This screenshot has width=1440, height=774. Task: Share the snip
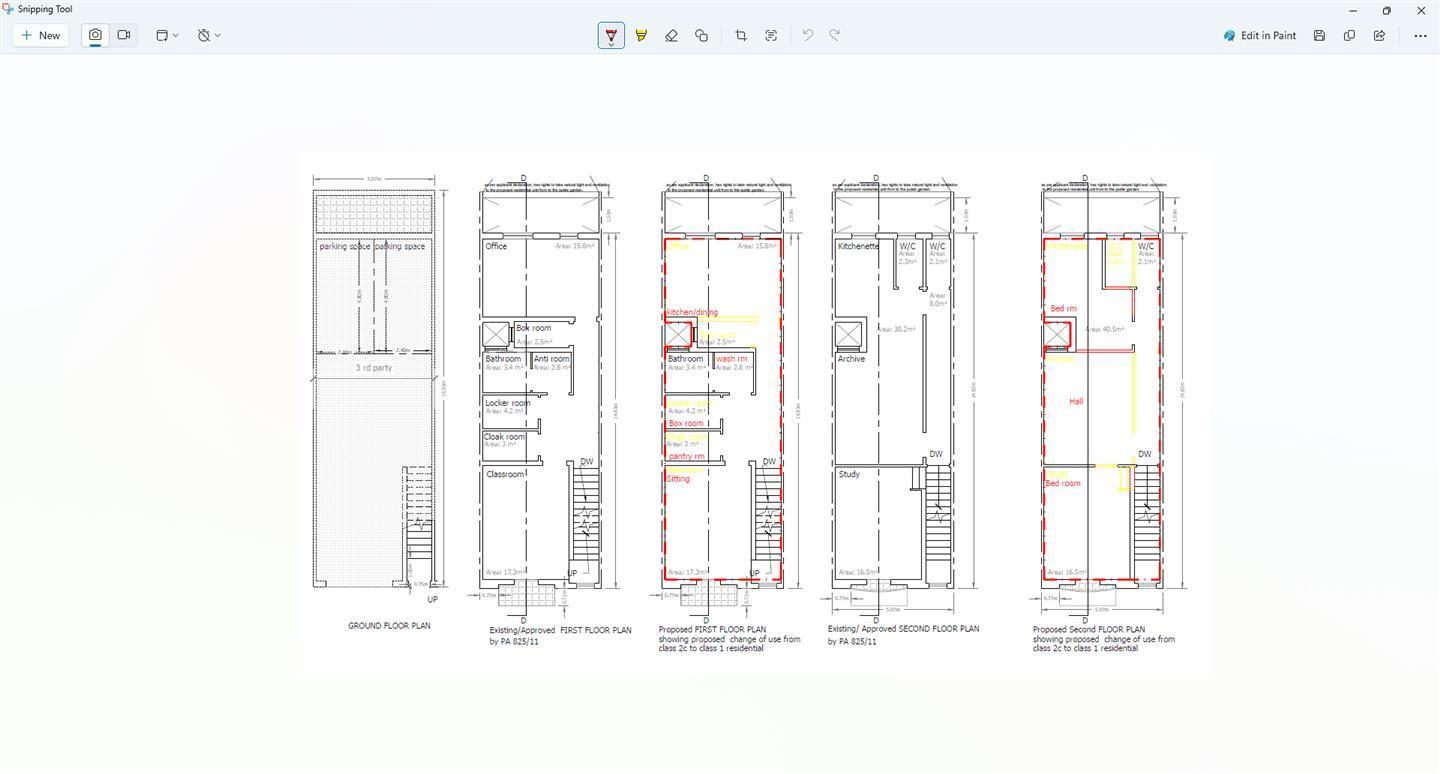point(1379,35)
